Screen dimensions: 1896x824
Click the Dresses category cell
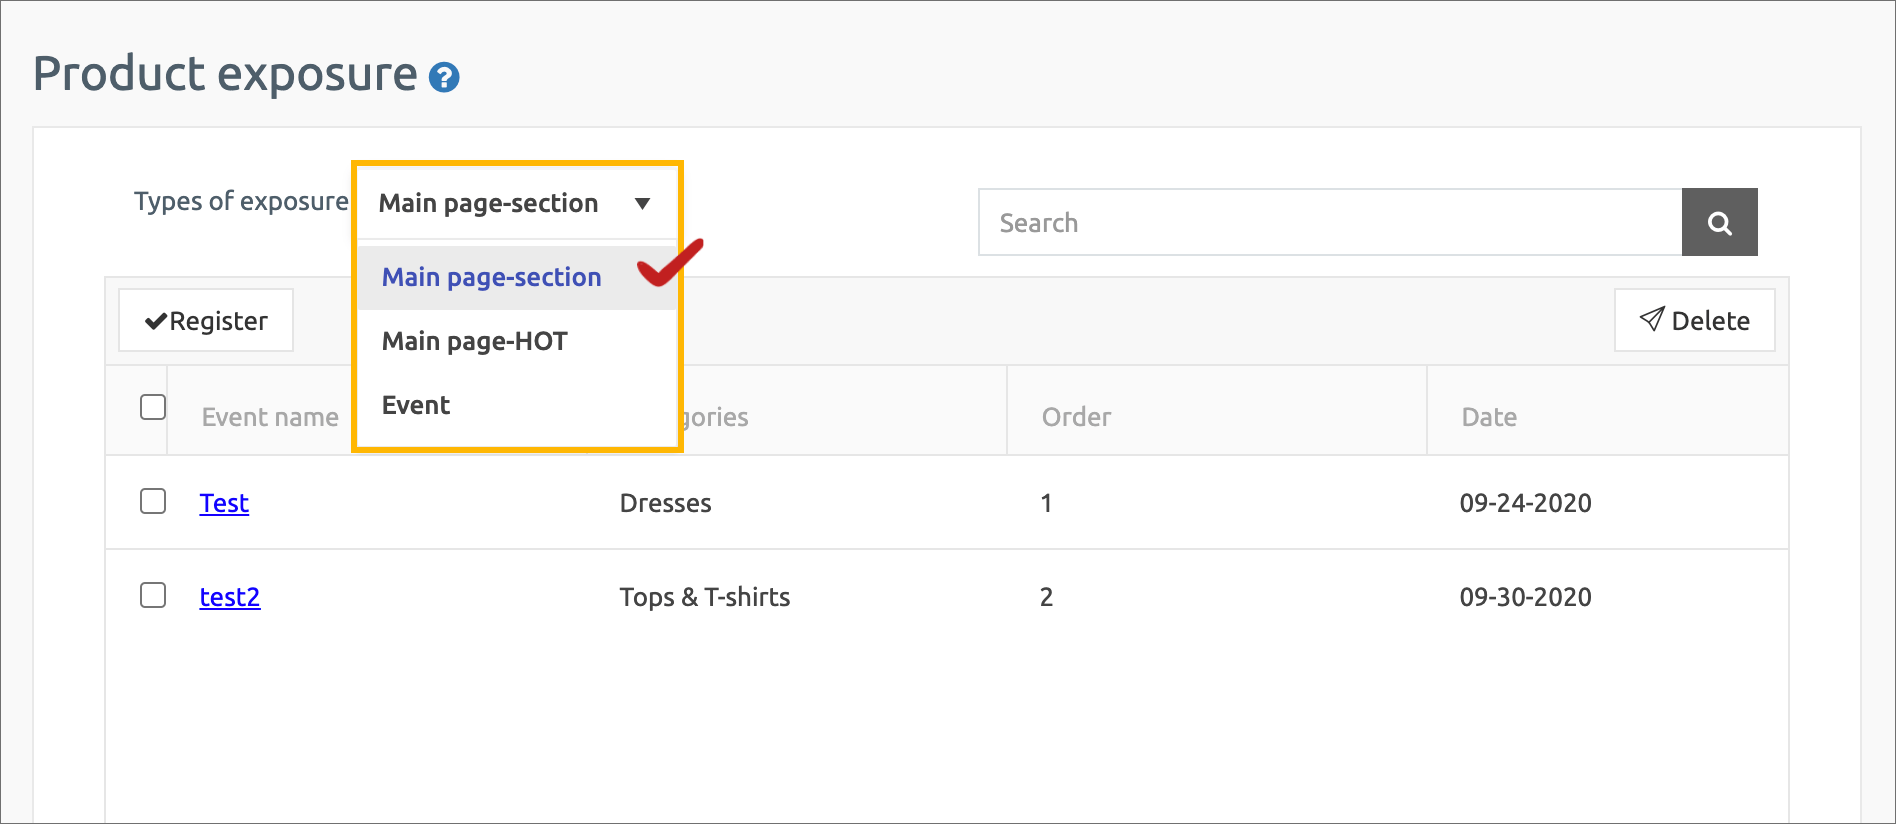pos(665,503)
